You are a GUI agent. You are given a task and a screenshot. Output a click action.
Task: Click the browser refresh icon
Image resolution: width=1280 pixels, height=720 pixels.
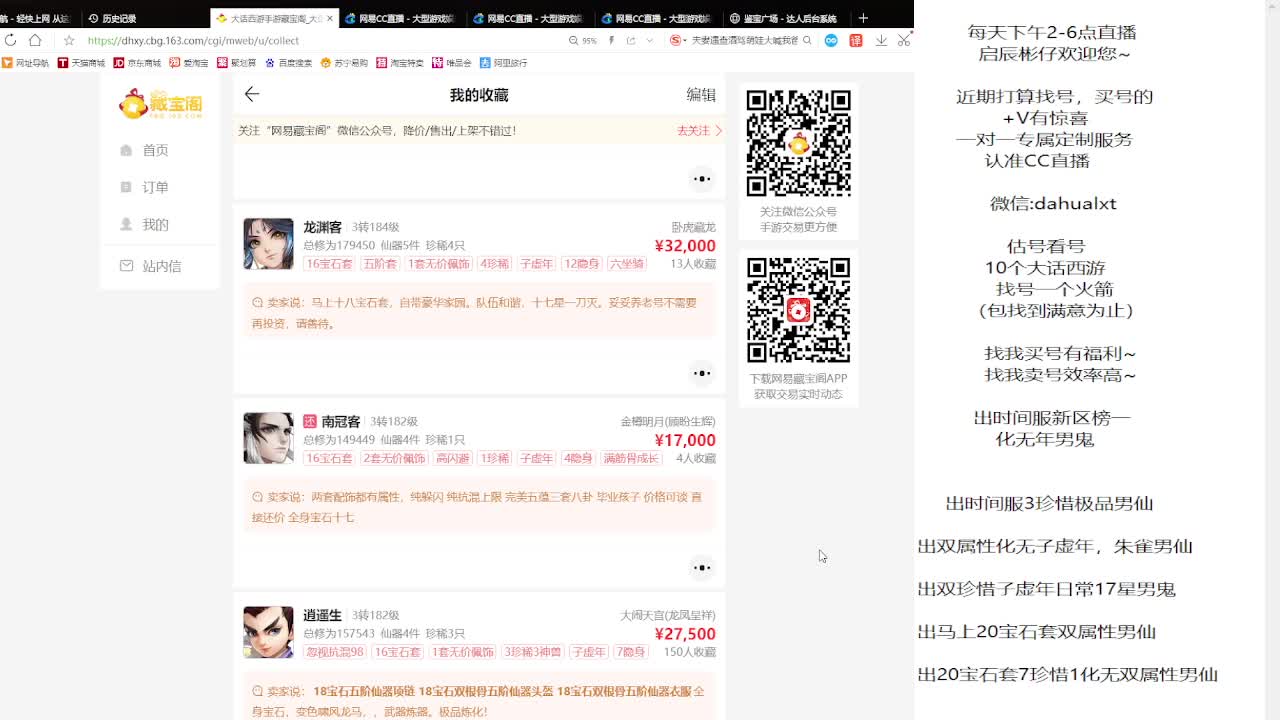[10, 40]
